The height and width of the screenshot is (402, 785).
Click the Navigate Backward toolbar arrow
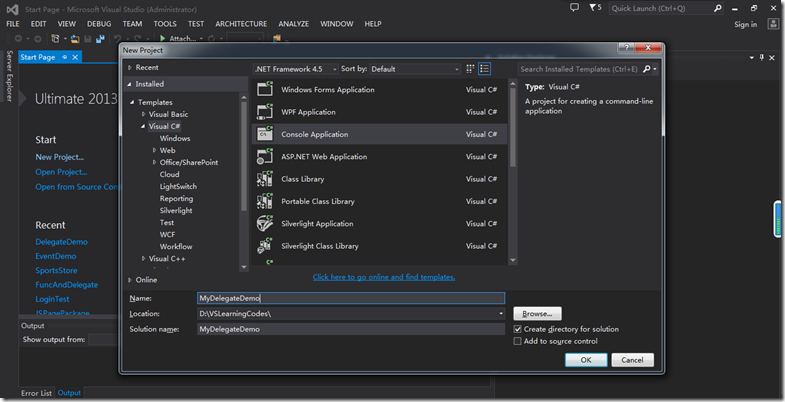(19, 39)
